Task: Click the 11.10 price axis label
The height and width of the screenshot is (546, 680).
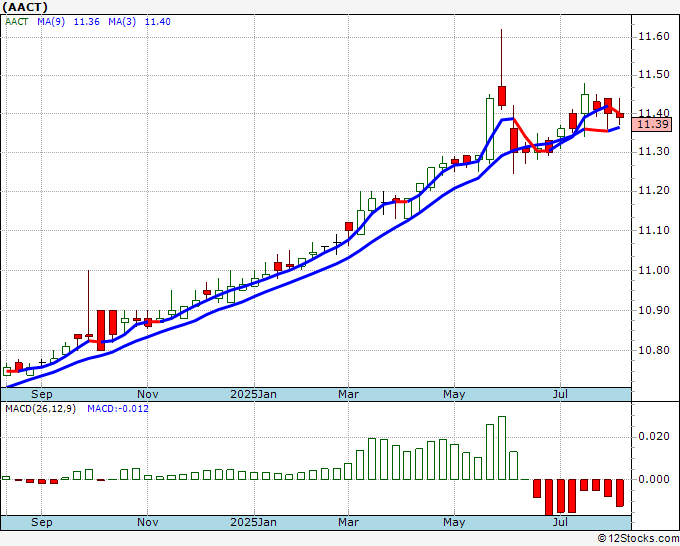Action: point(654,230)
